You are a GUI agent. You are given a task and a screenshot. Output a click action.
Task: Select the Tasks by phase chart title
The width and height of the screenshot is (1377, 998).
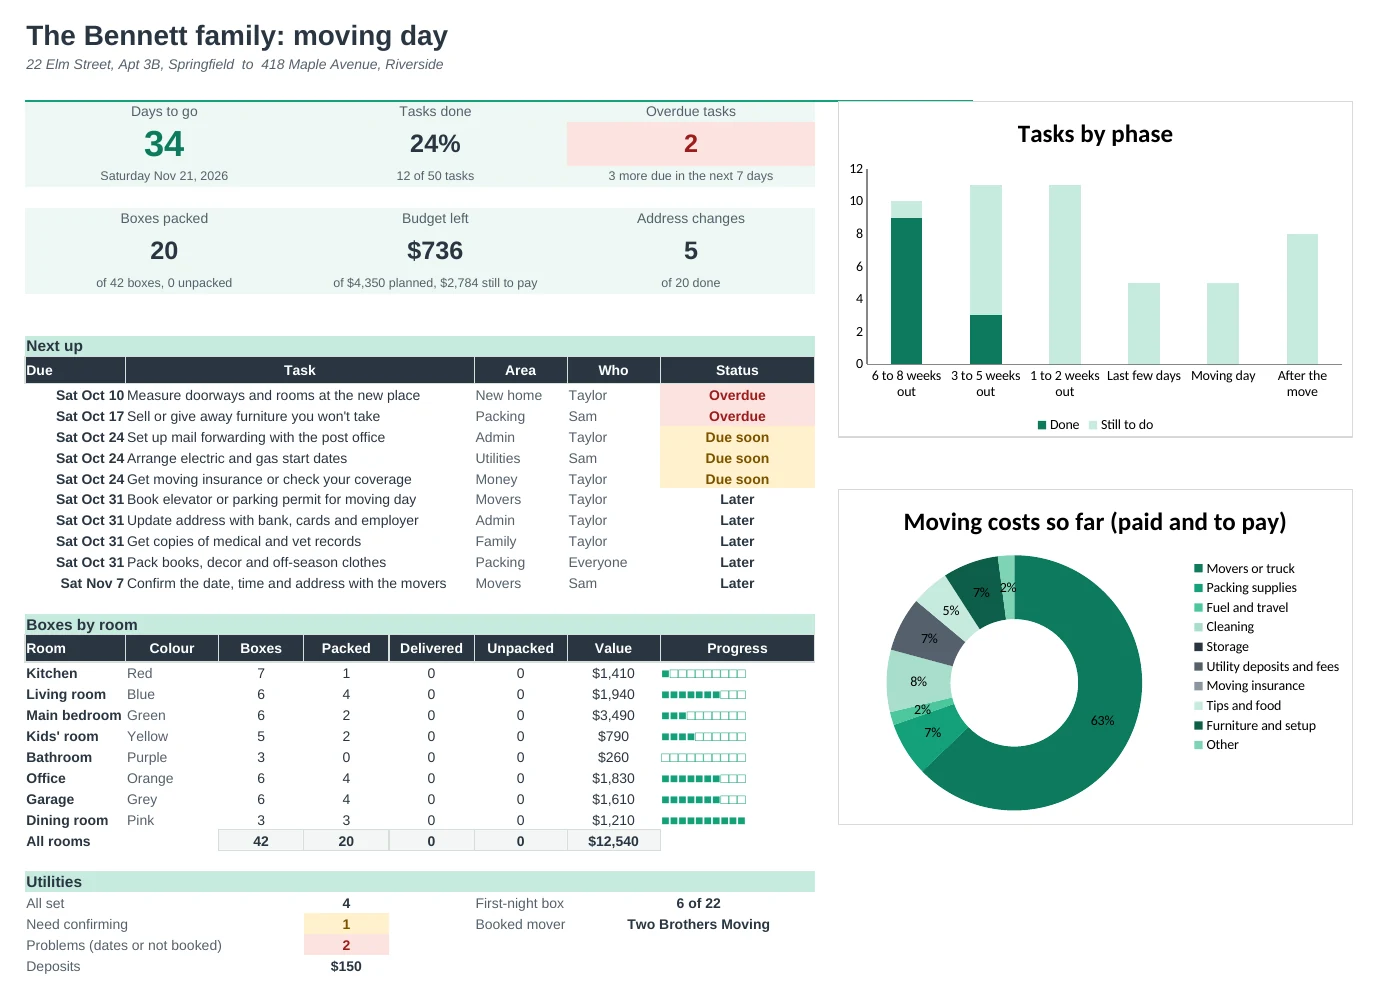coord(1095,134)
